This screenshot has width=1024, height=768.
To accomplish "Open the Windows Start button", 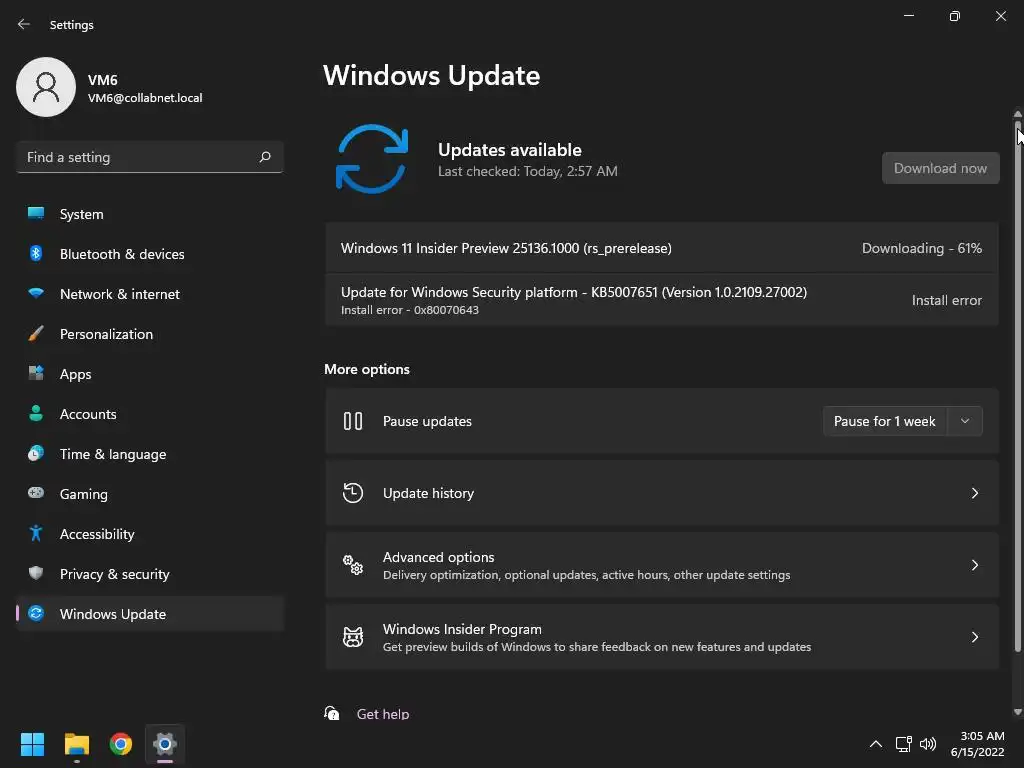I will (x=32, y=744).
